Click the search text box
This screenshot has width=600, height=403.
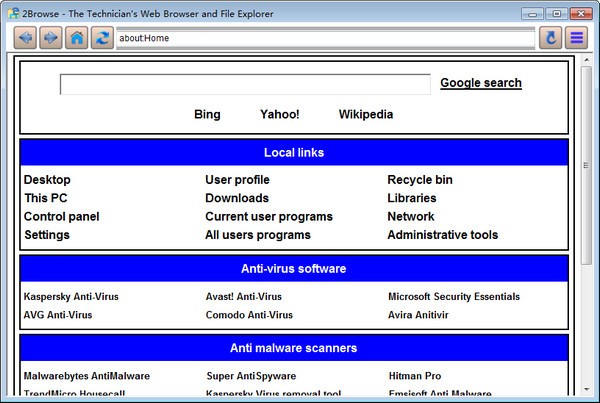coord(245,84)
